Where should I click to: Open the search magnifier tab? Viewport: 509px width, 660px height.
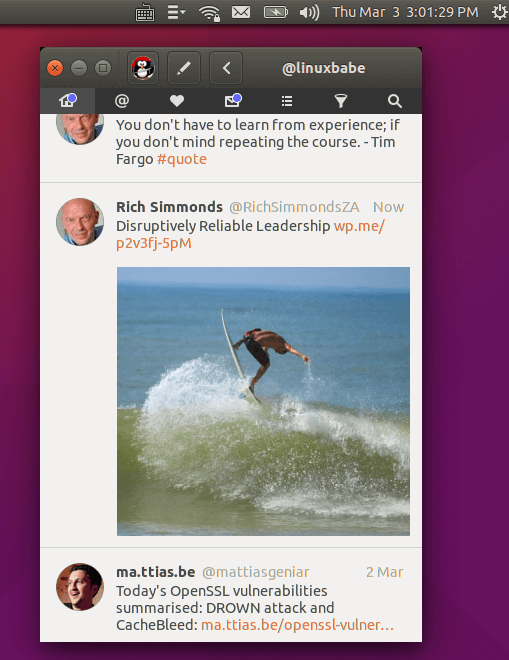click(x=394, y=101)
